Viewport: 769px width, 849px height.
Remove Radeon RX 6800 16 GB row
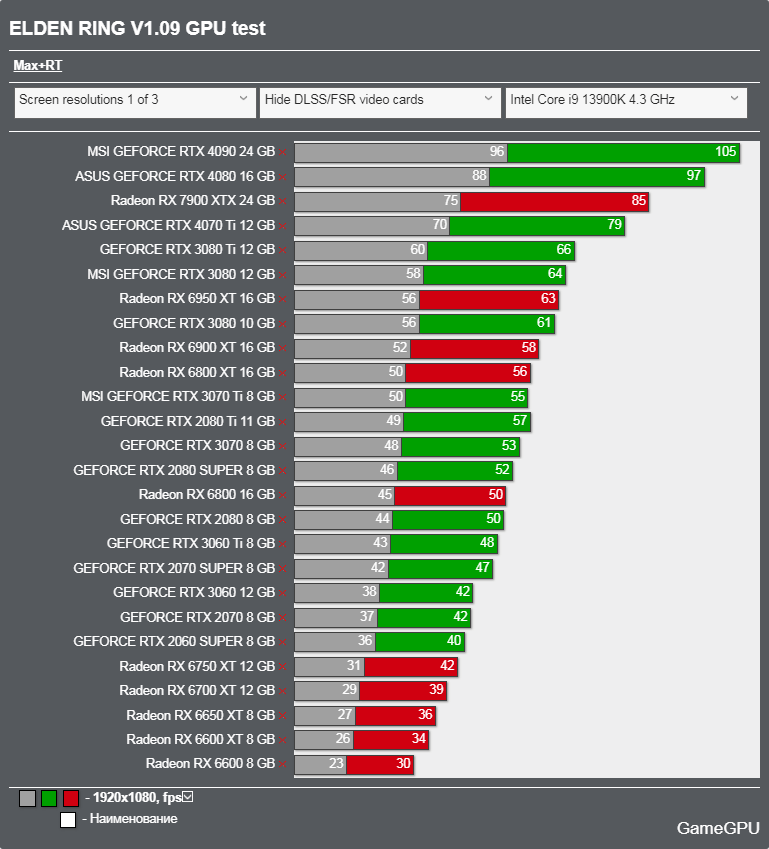click(x=283, y=495)
